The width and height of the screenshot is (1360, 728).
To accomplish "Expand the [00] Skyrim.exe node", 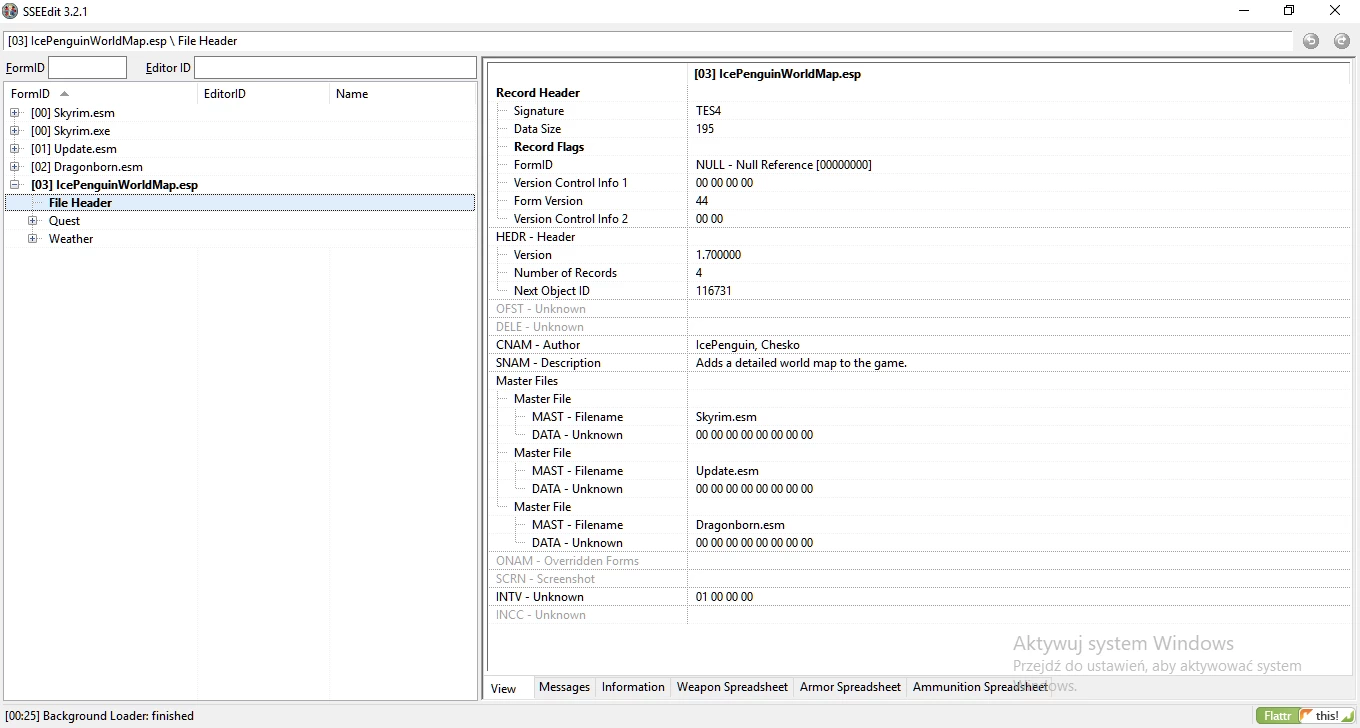I will (x=15, y=131).
